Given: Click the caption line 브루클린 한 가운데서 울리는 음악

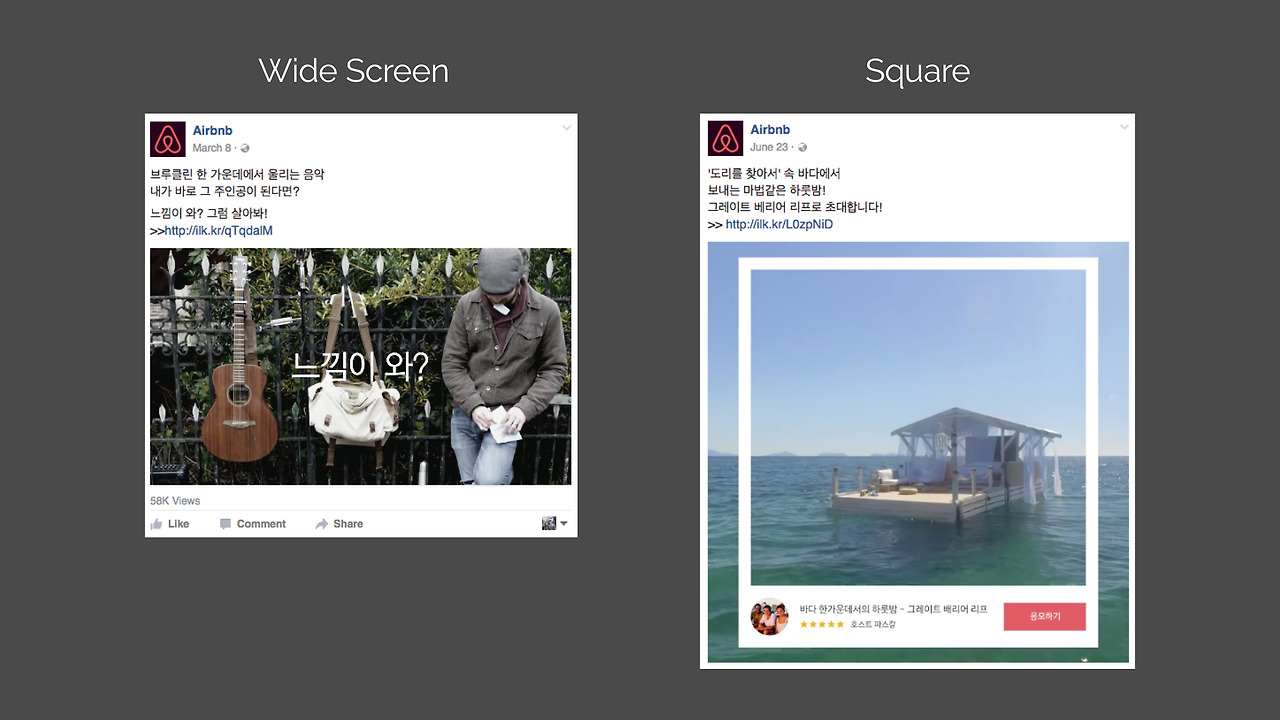Looking at the screenshot, I should [x=237, y=174].
